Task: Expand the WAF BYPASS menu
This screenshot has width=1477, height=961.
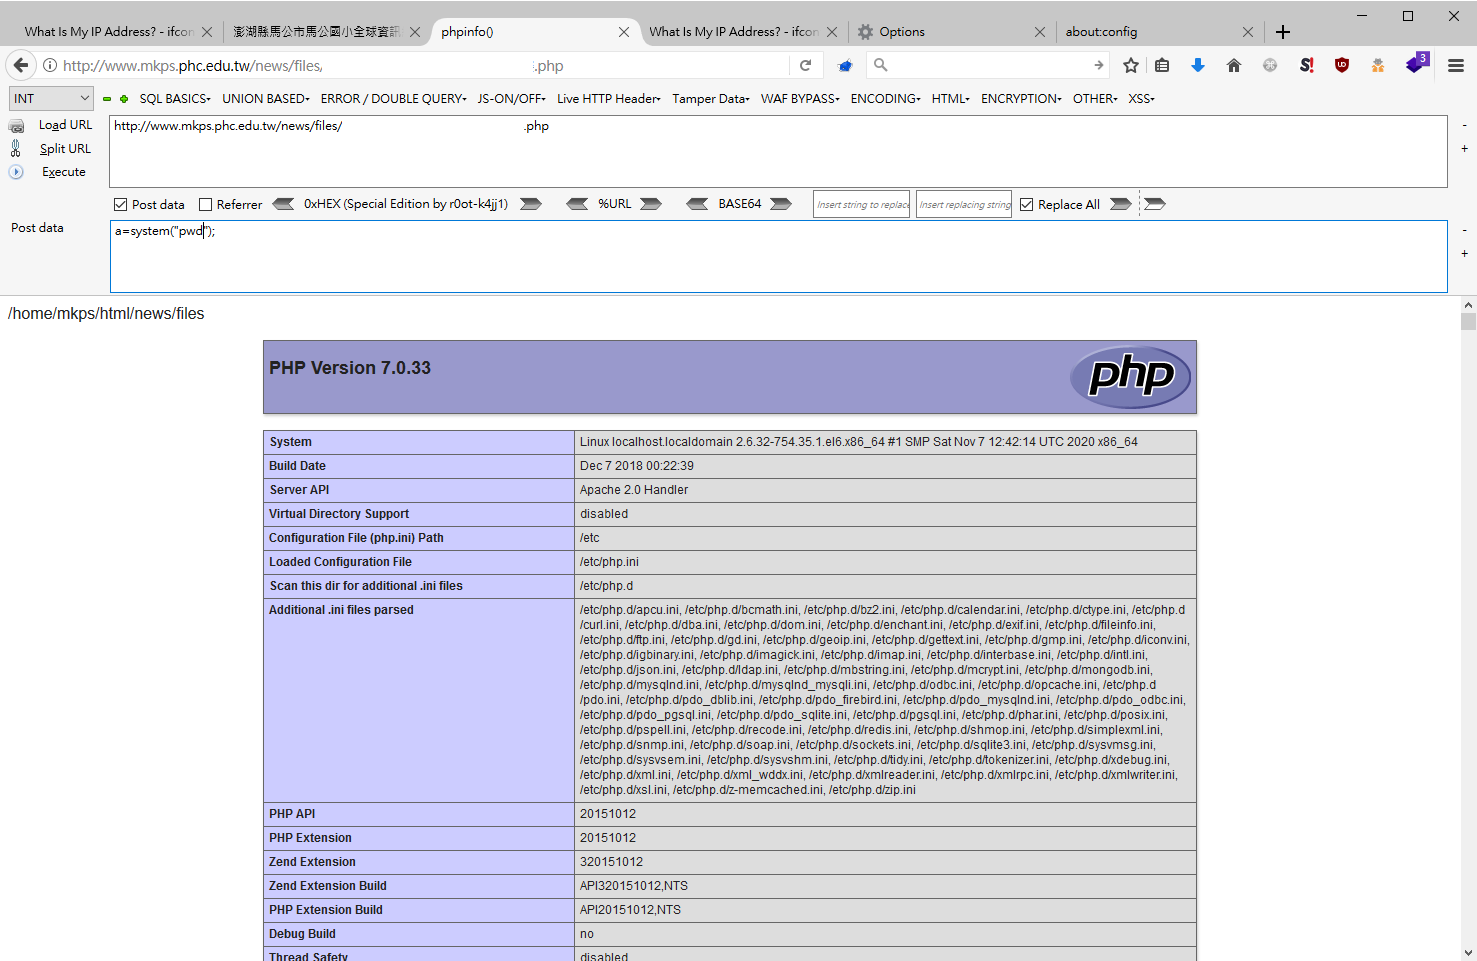Action: click(x=800, y=99)
